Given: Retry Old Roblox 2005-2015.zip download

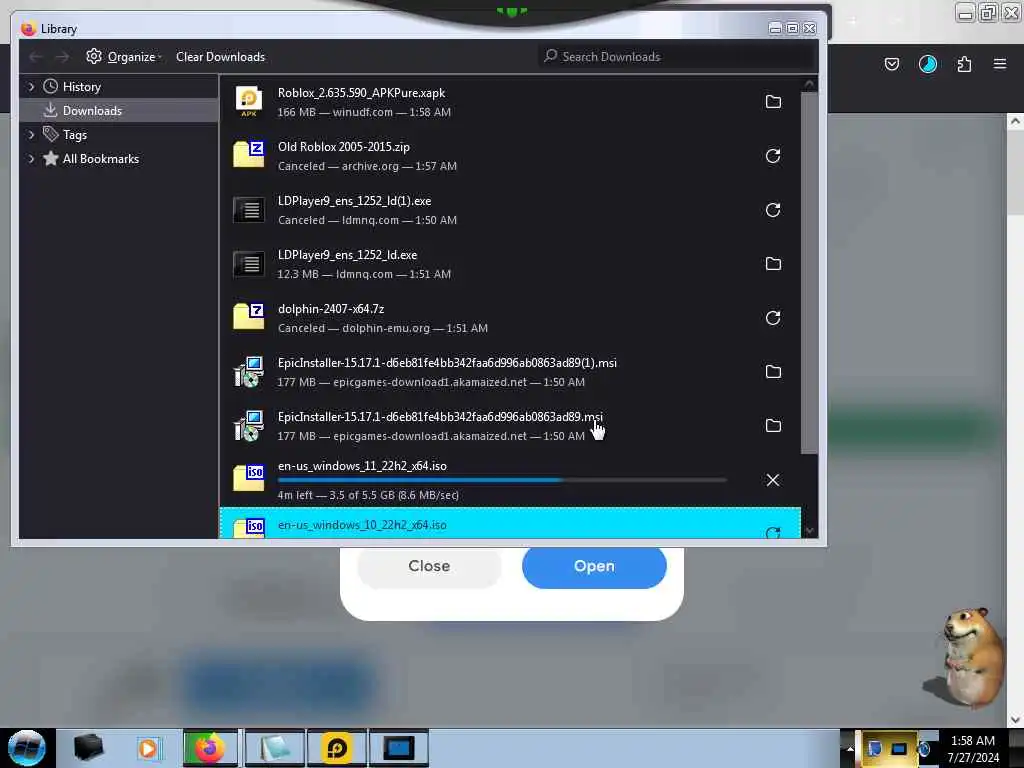Looking at the screenshot, I should click(773, 156).
